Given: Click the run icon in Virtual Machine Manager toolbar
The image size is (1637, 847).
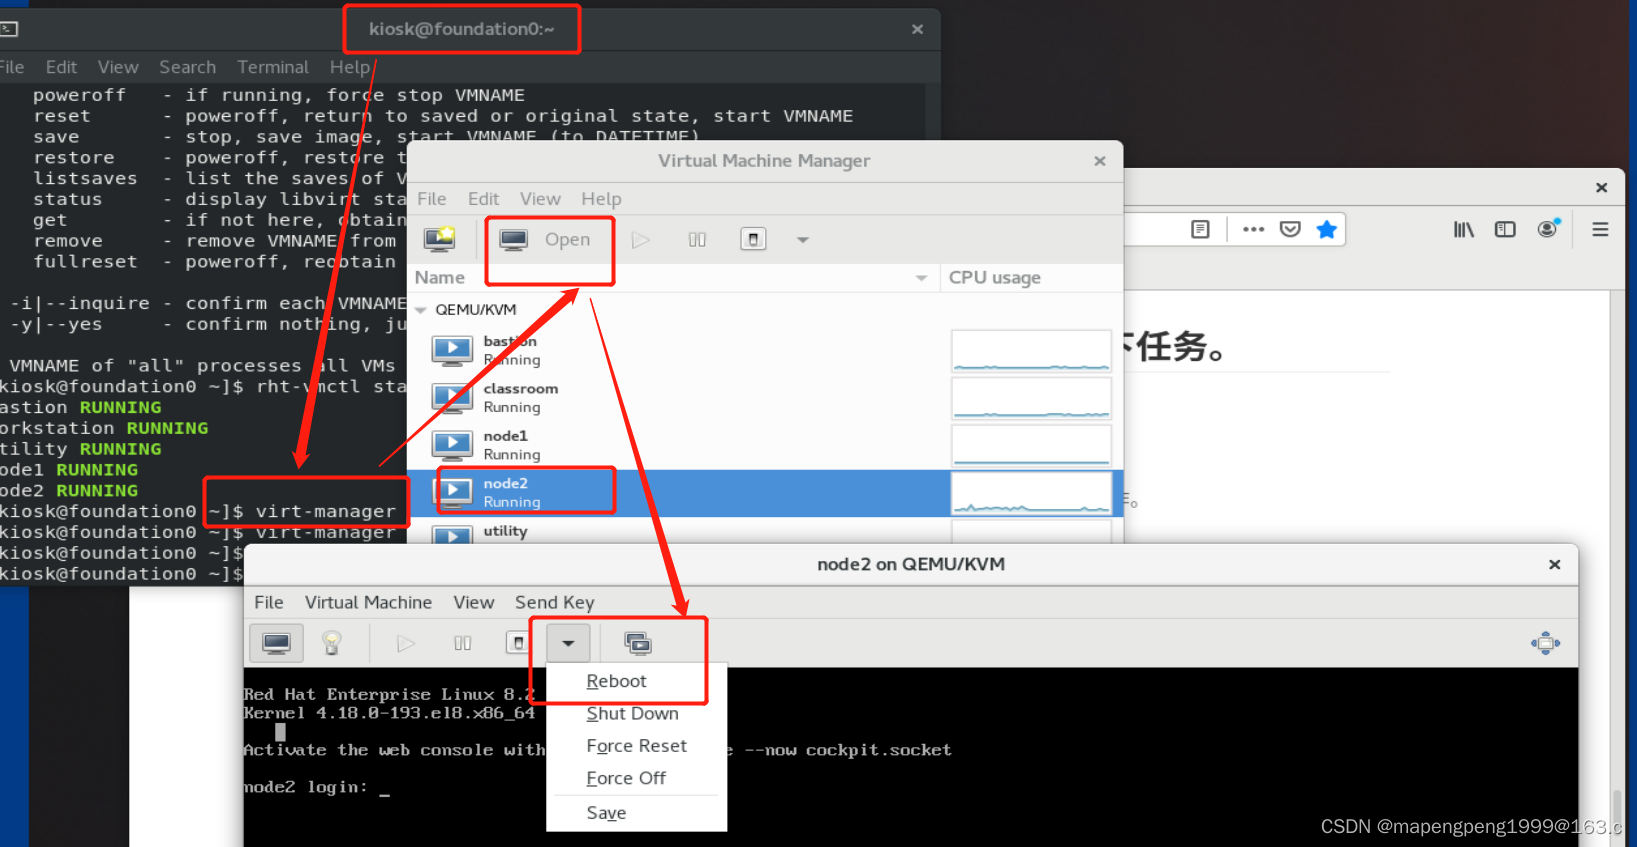Looking at the screenshot, I should point(641,240).
